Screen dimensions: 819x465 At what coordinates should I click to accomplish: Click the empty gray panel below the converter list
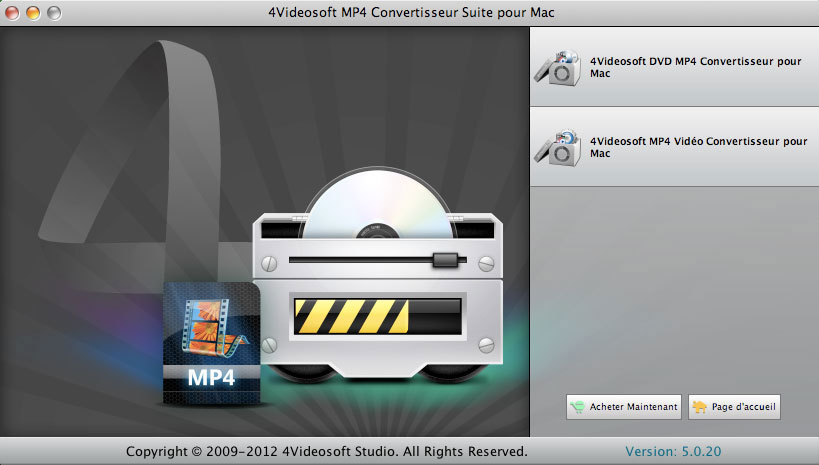[x=673, y=290]
